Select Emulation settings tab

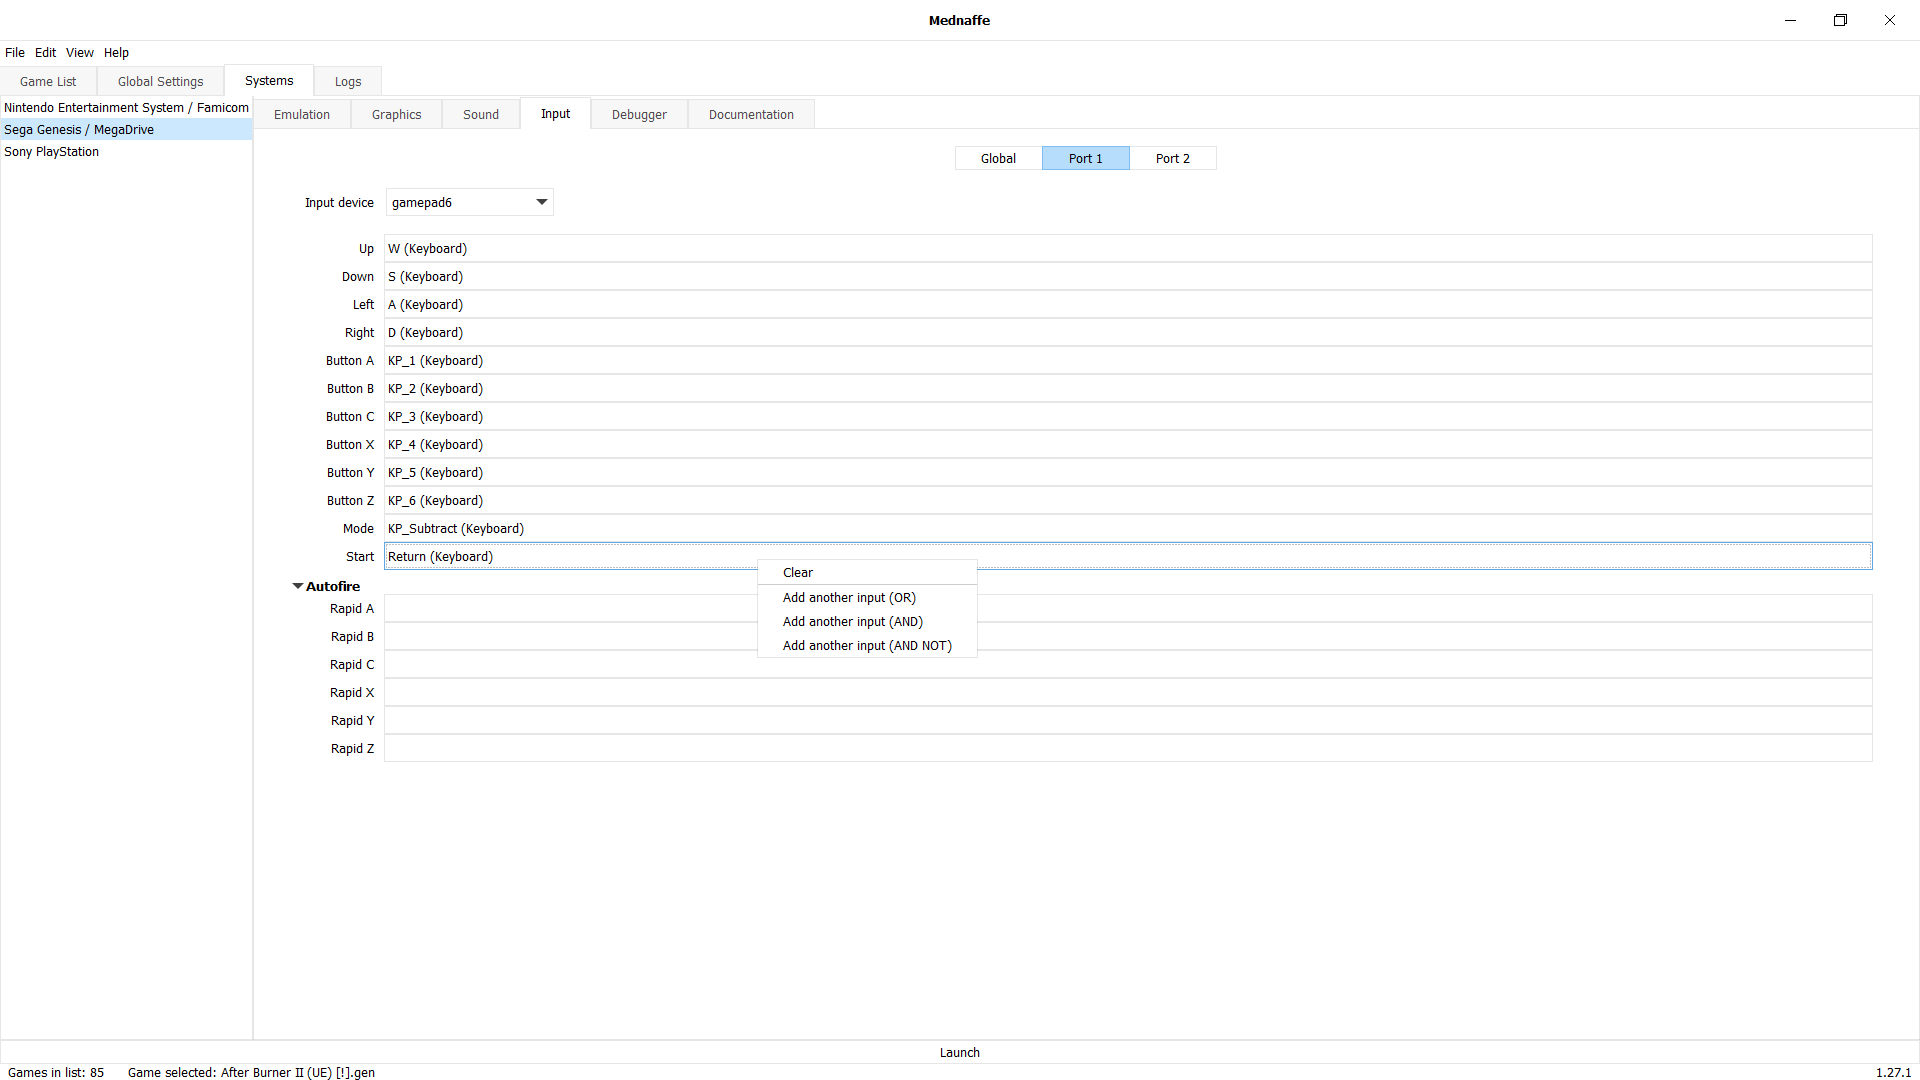tap(303, 113)
